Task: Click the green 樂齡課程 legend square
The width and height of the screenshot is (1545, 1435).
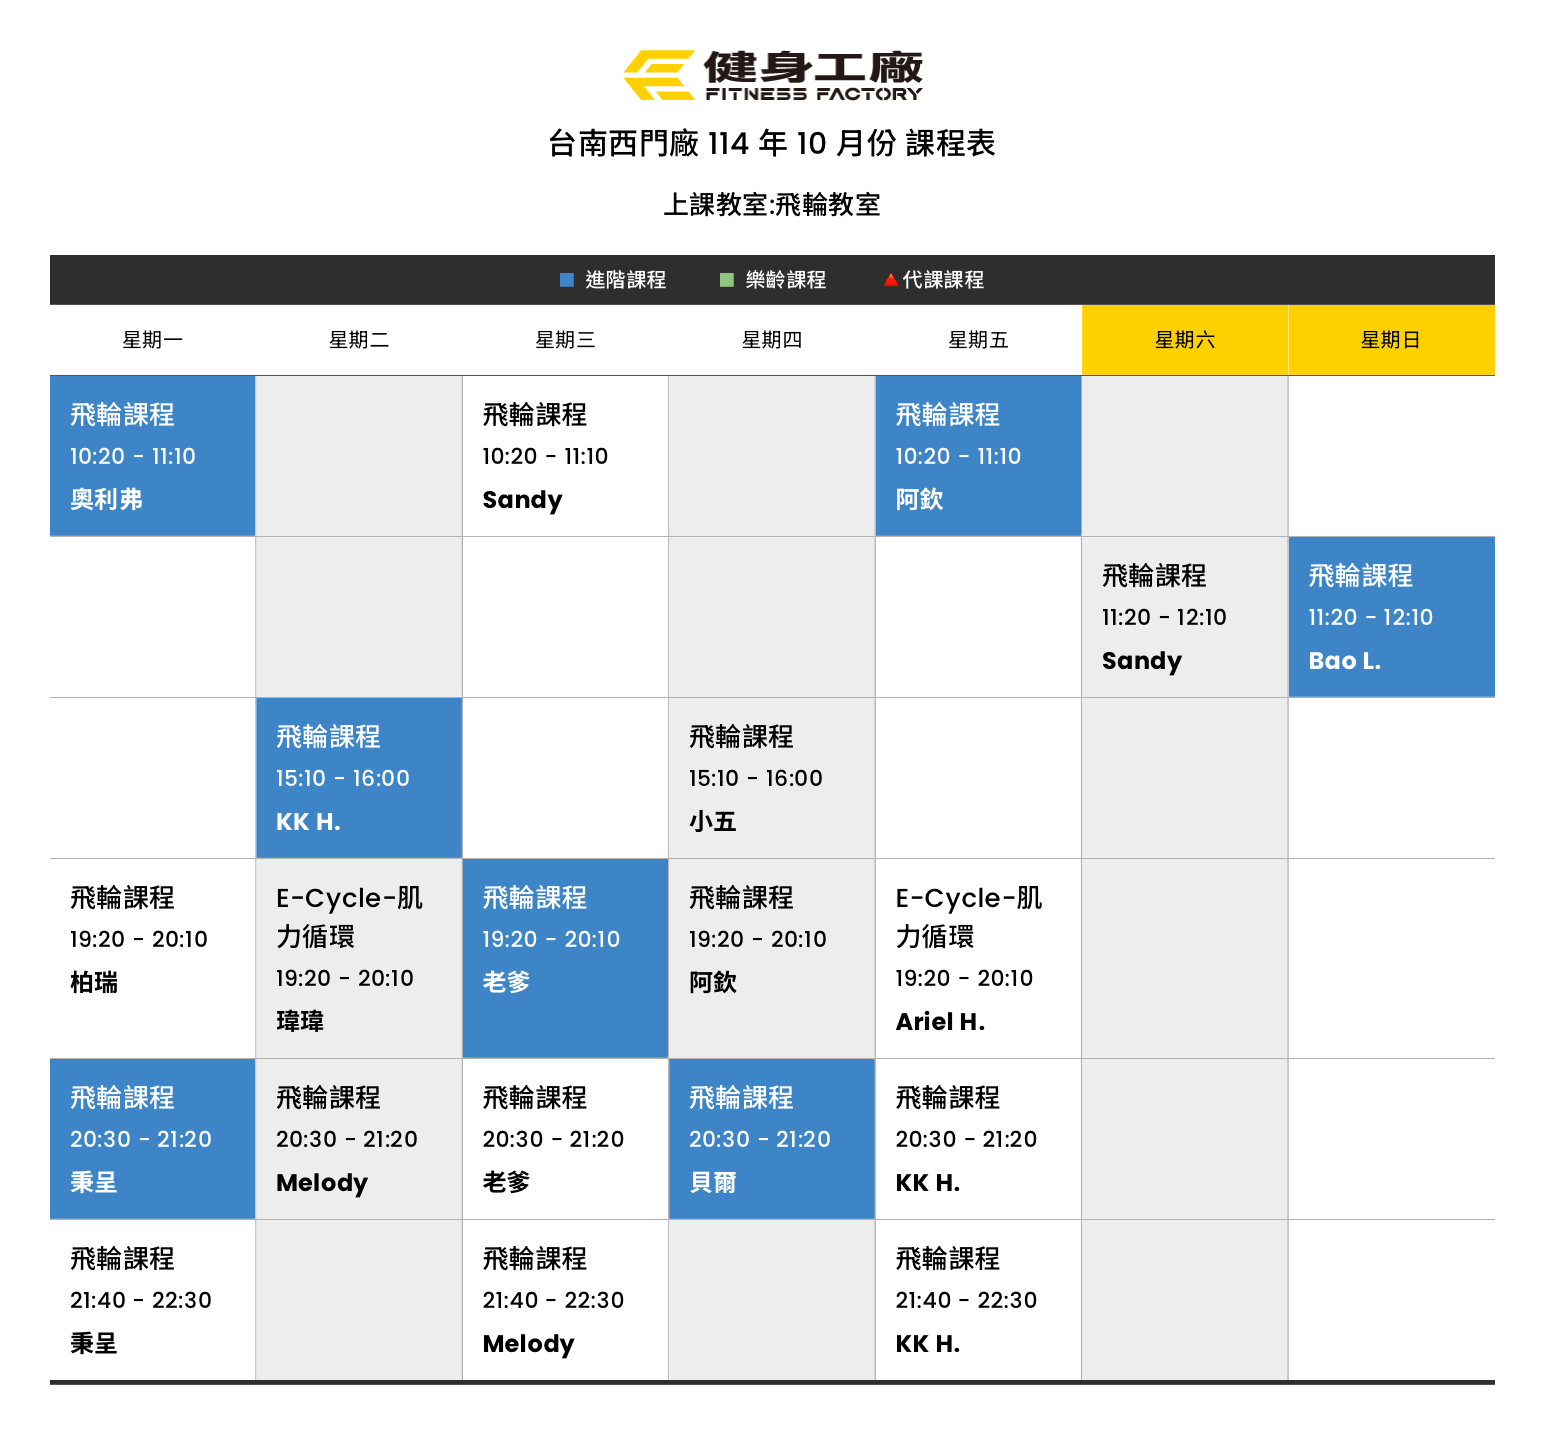Action: point(727,280)
